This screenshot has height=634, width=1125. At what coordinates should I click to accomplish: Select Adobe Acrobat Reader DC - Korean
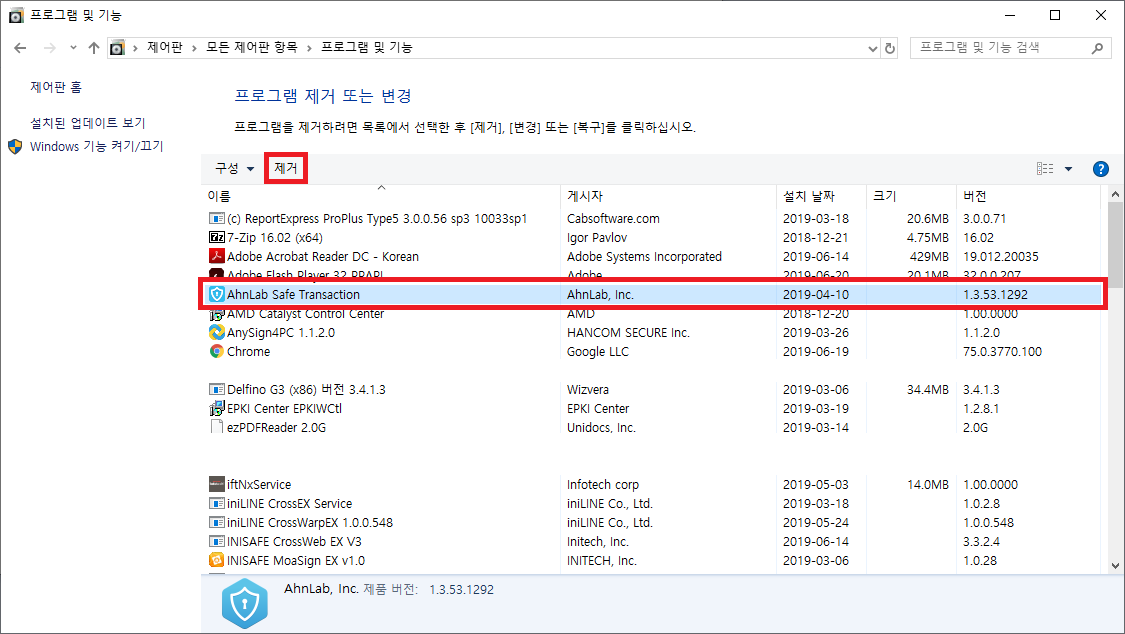click(x=323, y=256)
